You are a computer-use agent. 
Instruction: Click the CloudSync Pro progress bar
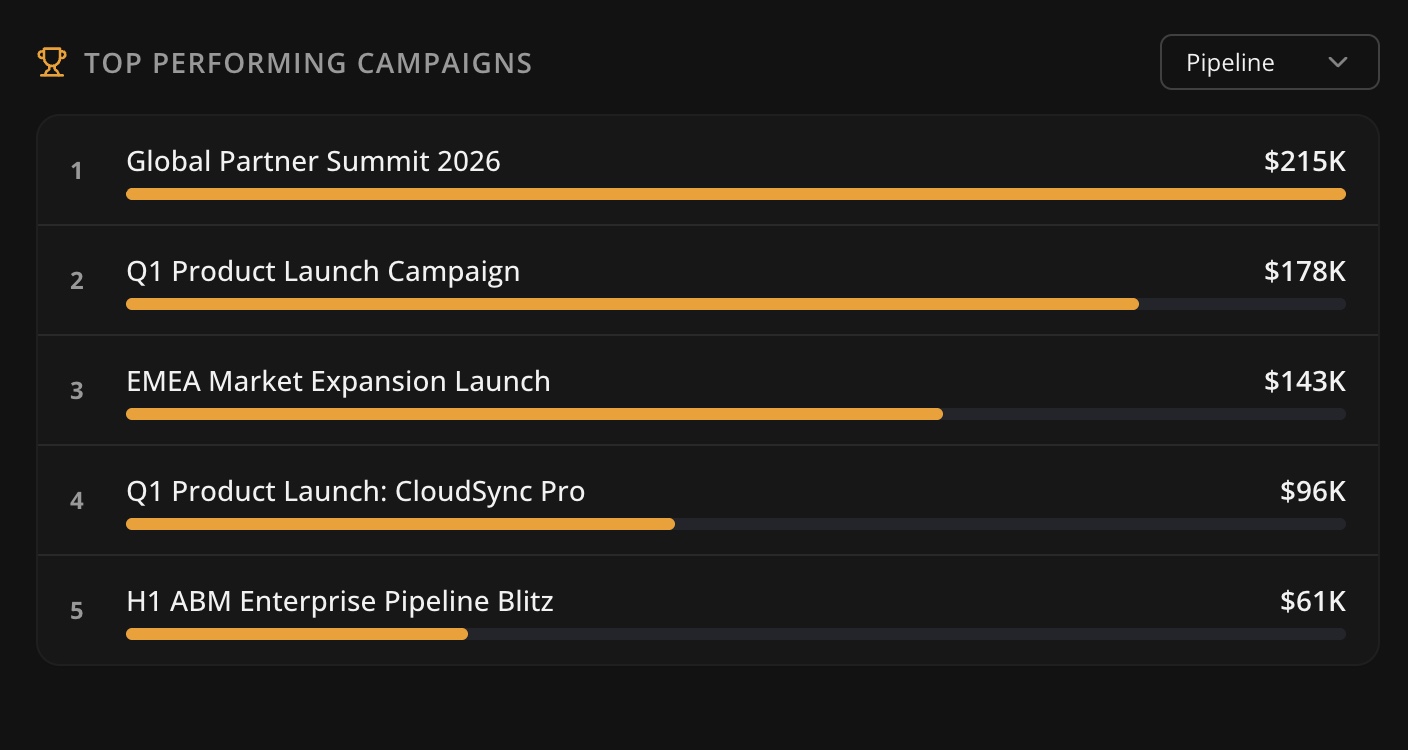(400, 524)
